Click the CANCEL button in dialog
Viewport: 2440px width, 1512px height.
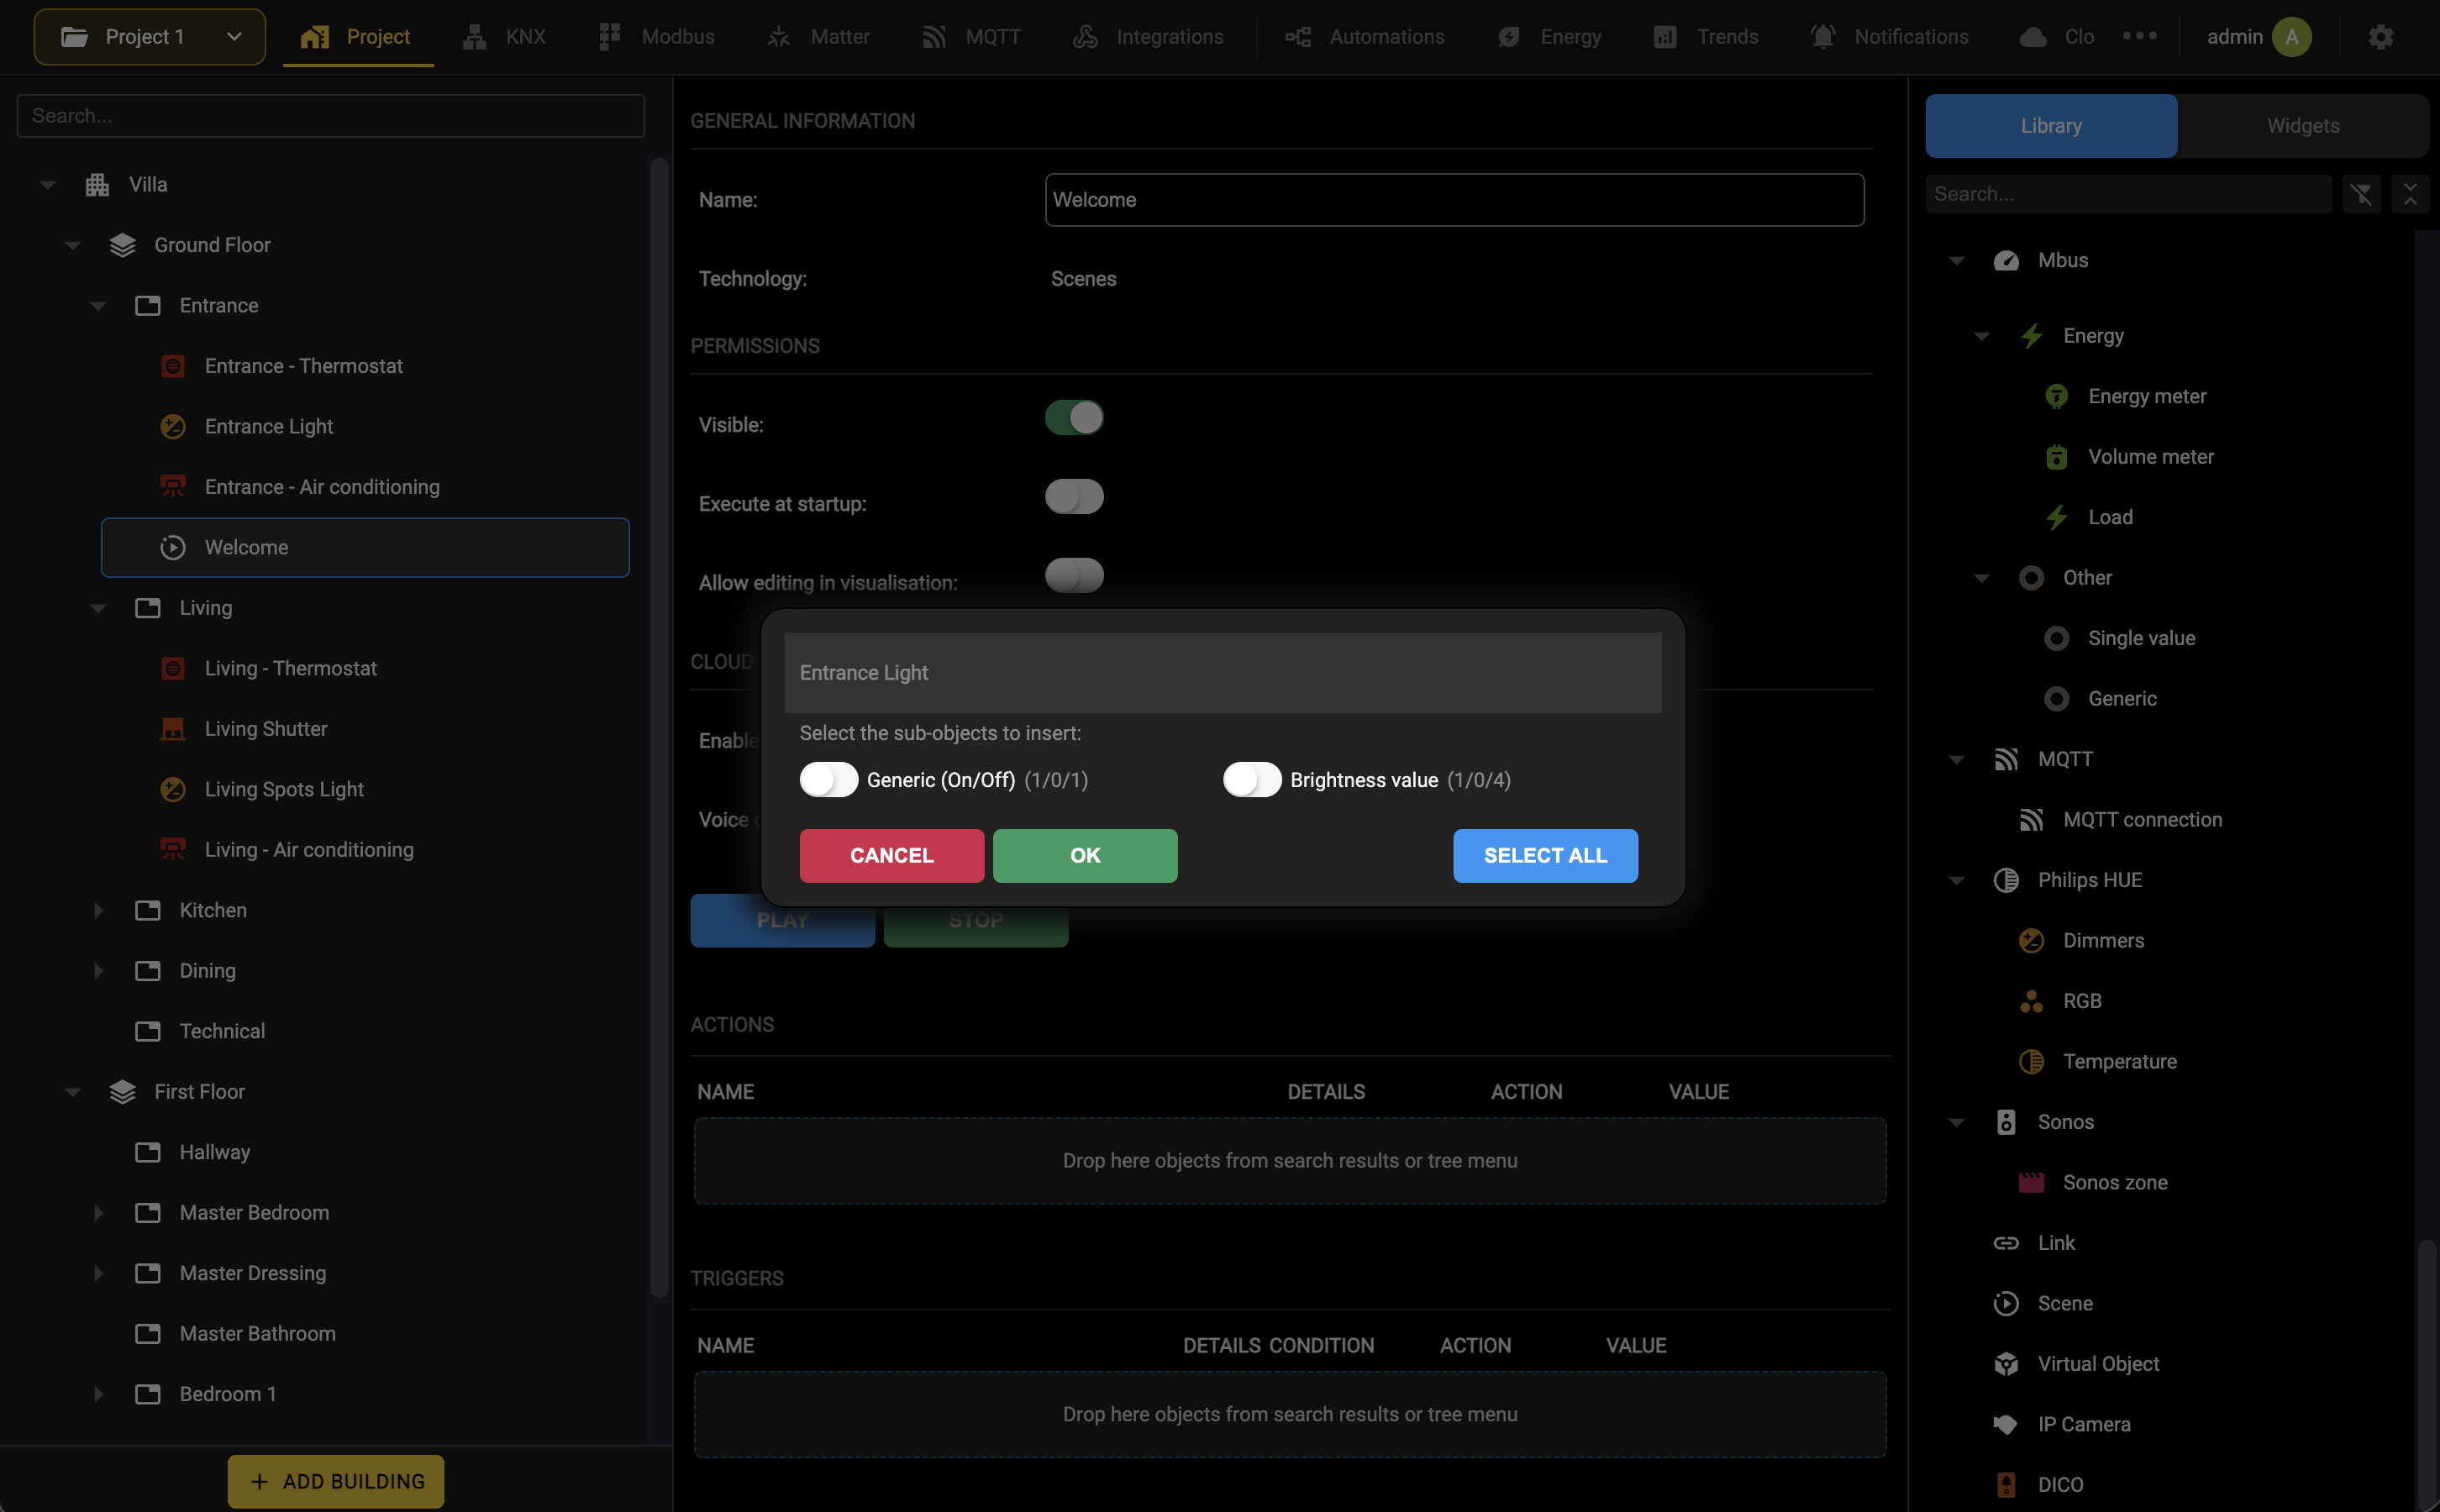(x=892, y=856)
